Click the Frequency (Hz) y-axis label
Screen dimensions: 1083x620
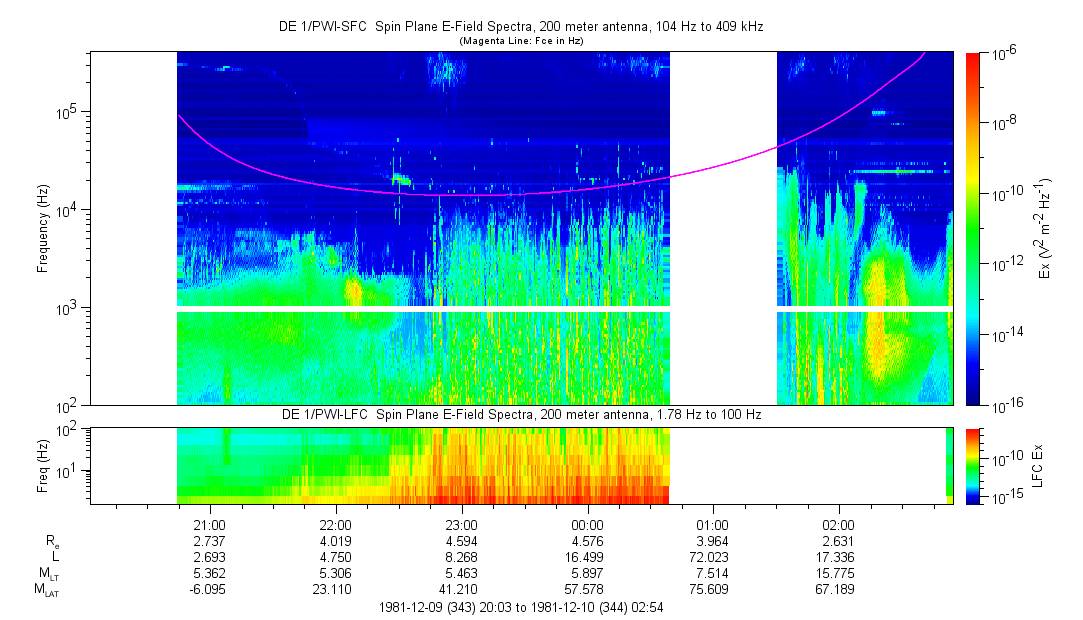[43, 229]
